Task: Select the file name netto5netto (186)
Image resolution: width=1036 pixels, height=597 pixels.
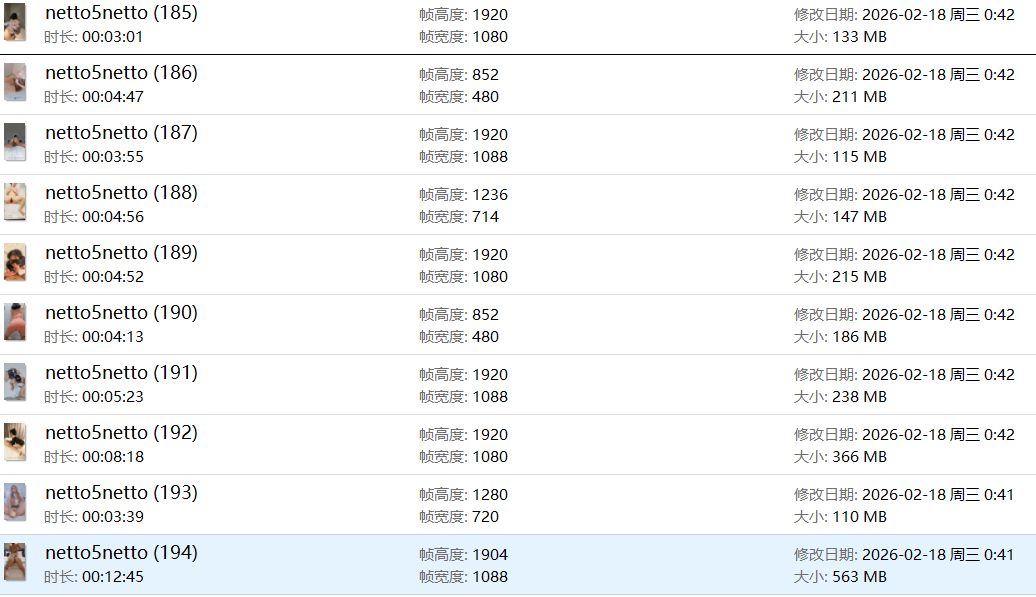Action: point(121,73)
